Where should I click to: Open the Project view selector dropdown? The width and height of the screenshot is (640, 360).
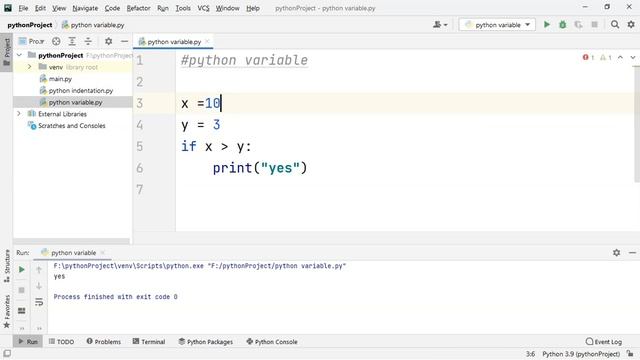[31, 41]
